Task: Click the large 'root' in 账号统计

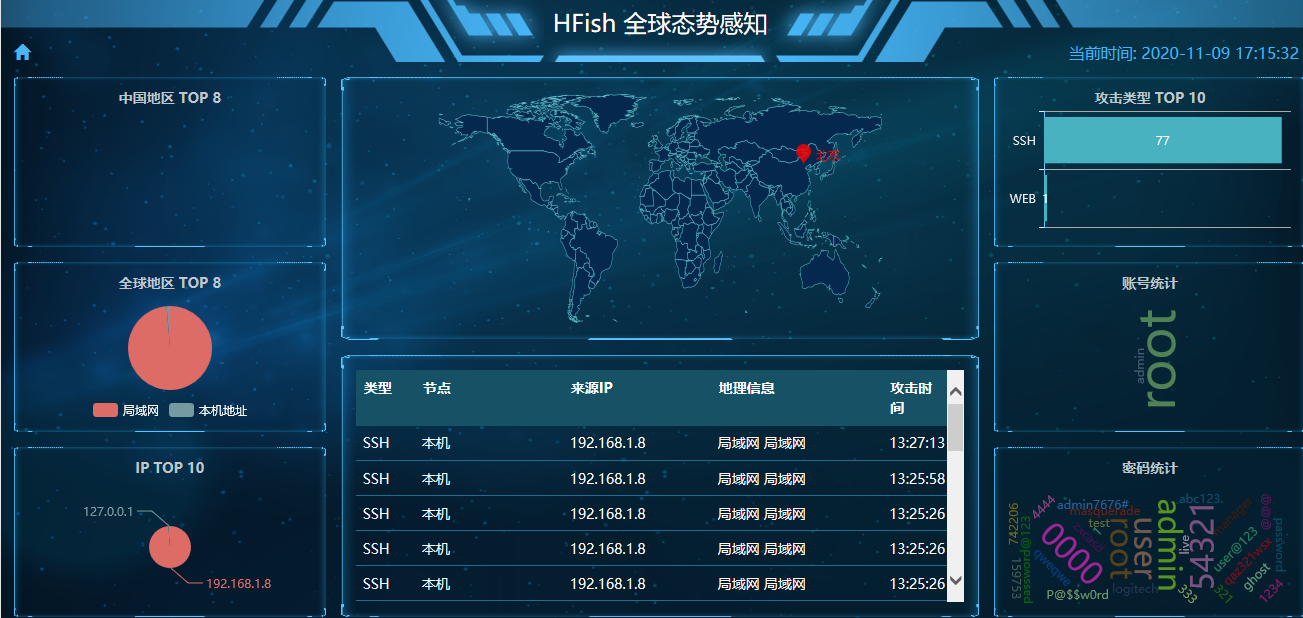Action: 1161,360
